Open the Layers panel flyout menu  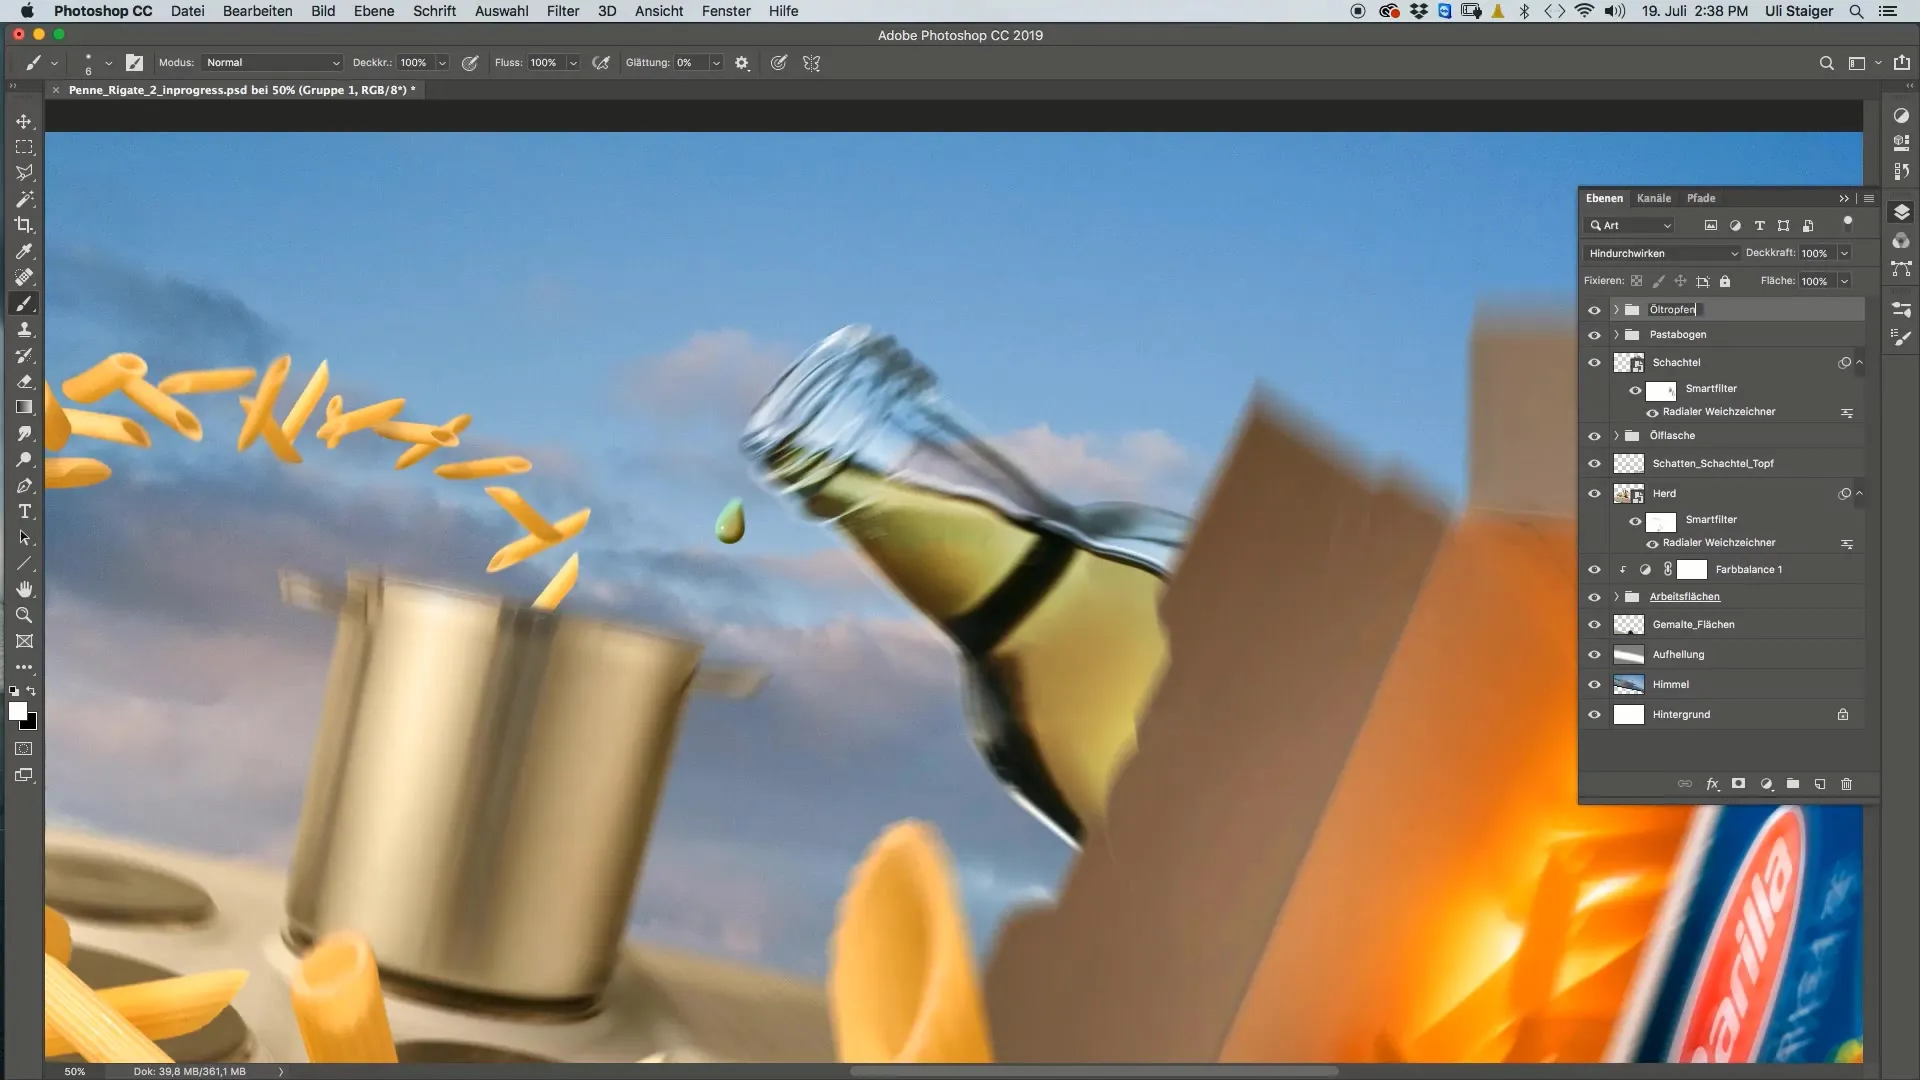1869,198
